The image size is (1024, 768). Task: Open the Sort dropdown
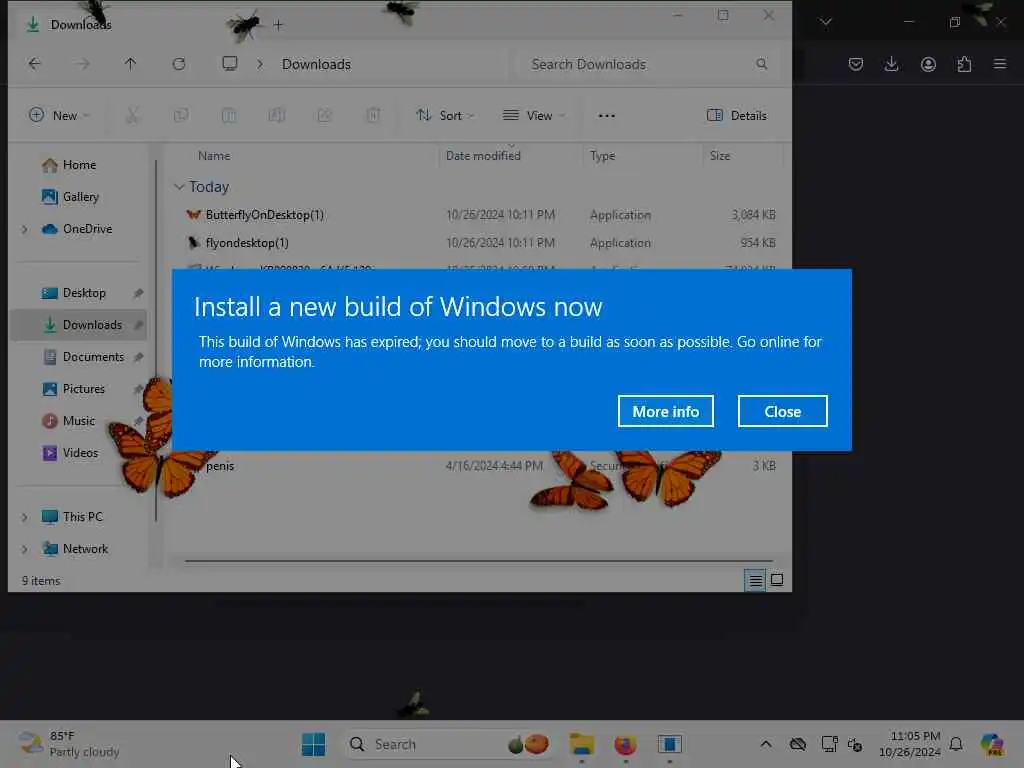pos(445,116)
